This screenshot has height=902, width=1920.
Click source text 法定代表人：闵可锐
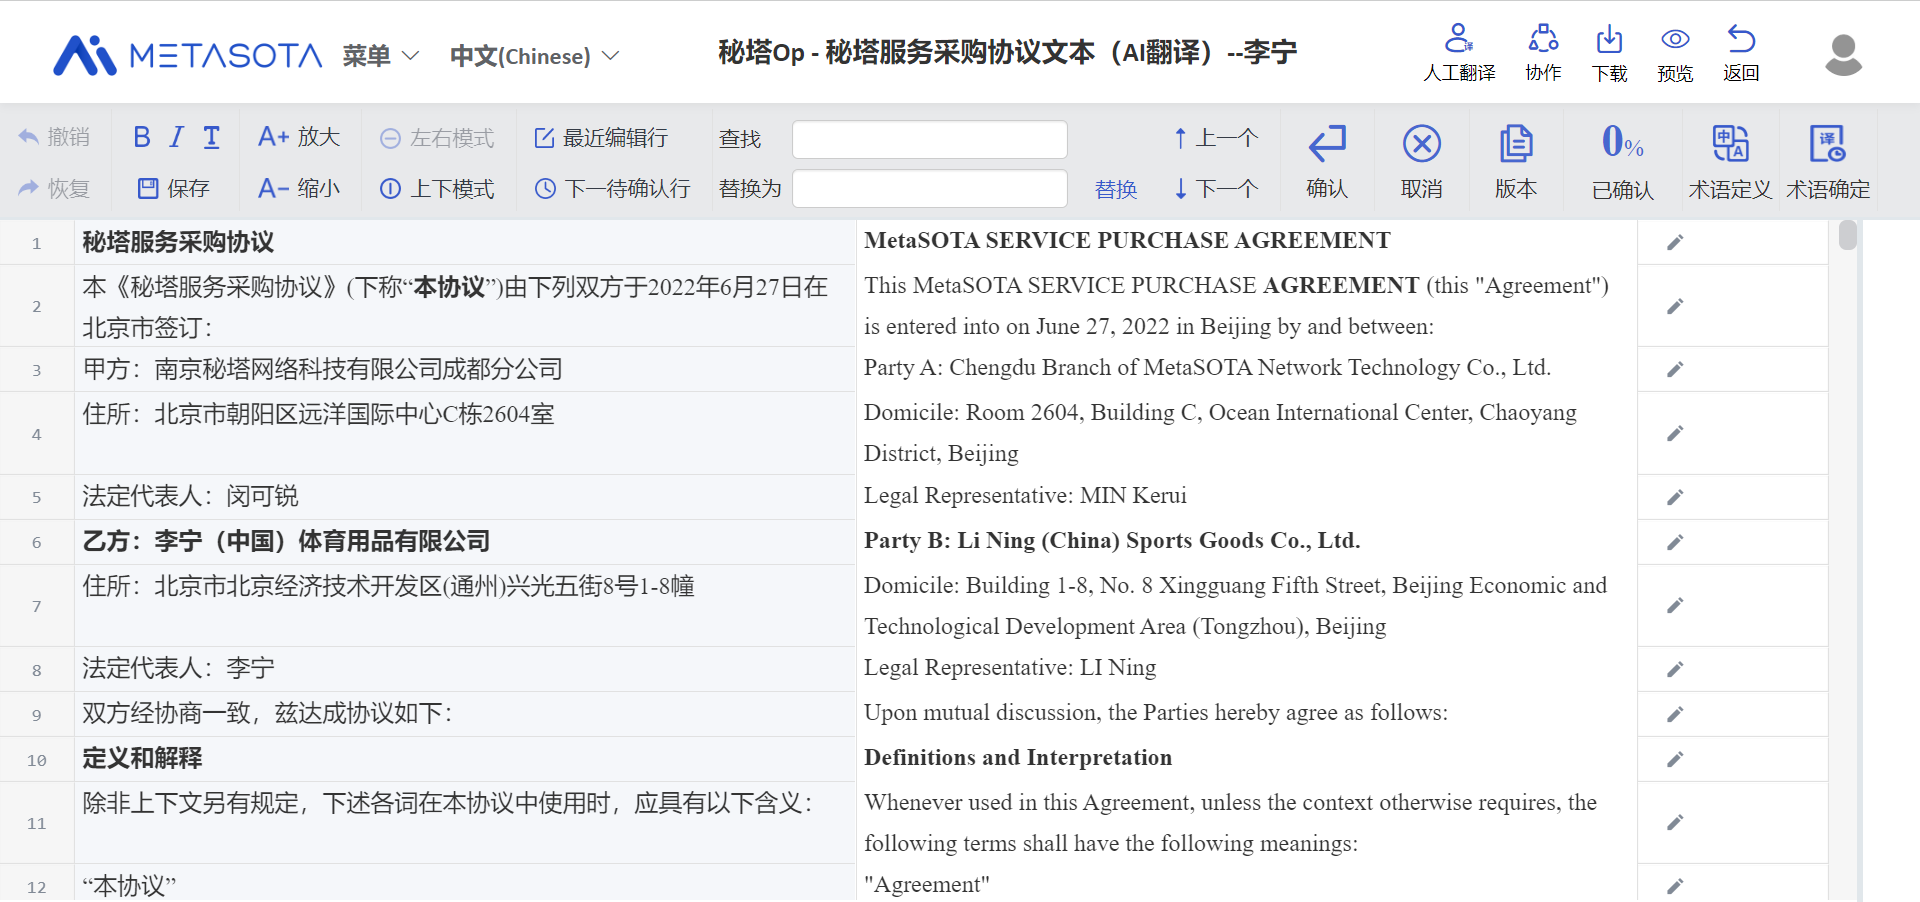click(x=190, y=496)
